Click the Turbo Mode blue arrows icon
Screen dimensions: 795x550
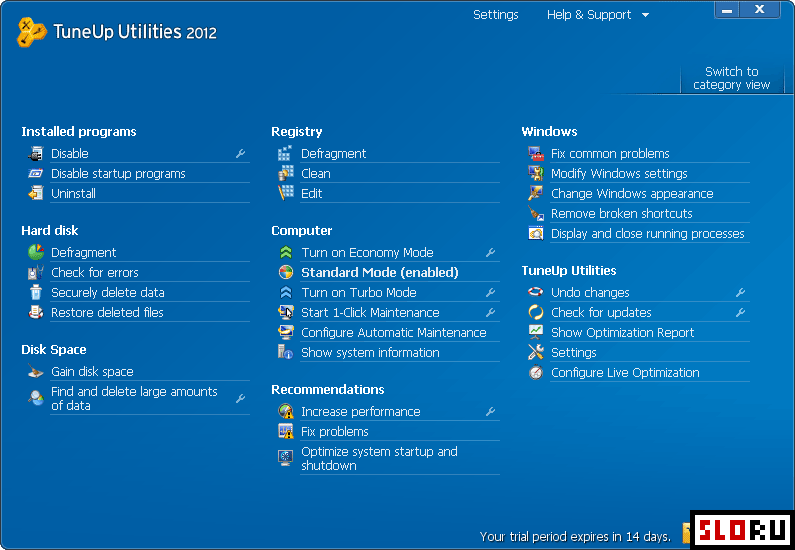click(286, 292)
